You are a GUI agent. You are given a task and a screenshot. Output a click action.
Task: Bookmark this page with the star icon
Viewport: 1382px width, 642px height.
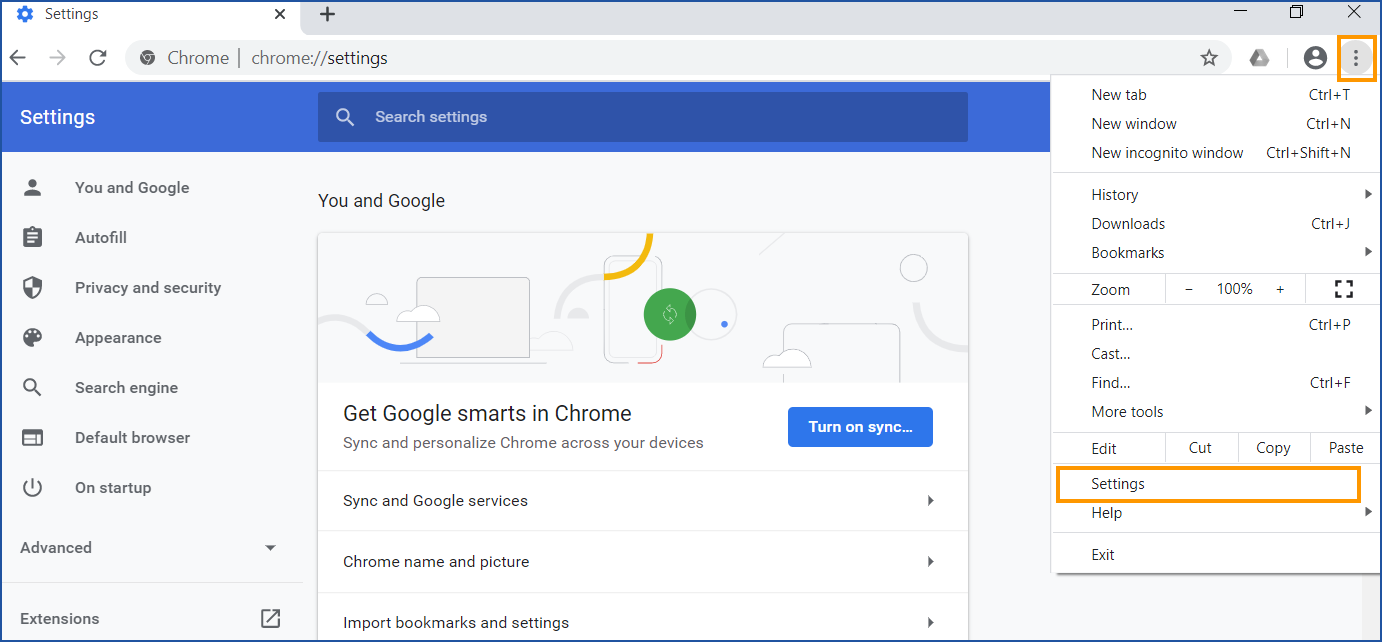coord(1211,57)
